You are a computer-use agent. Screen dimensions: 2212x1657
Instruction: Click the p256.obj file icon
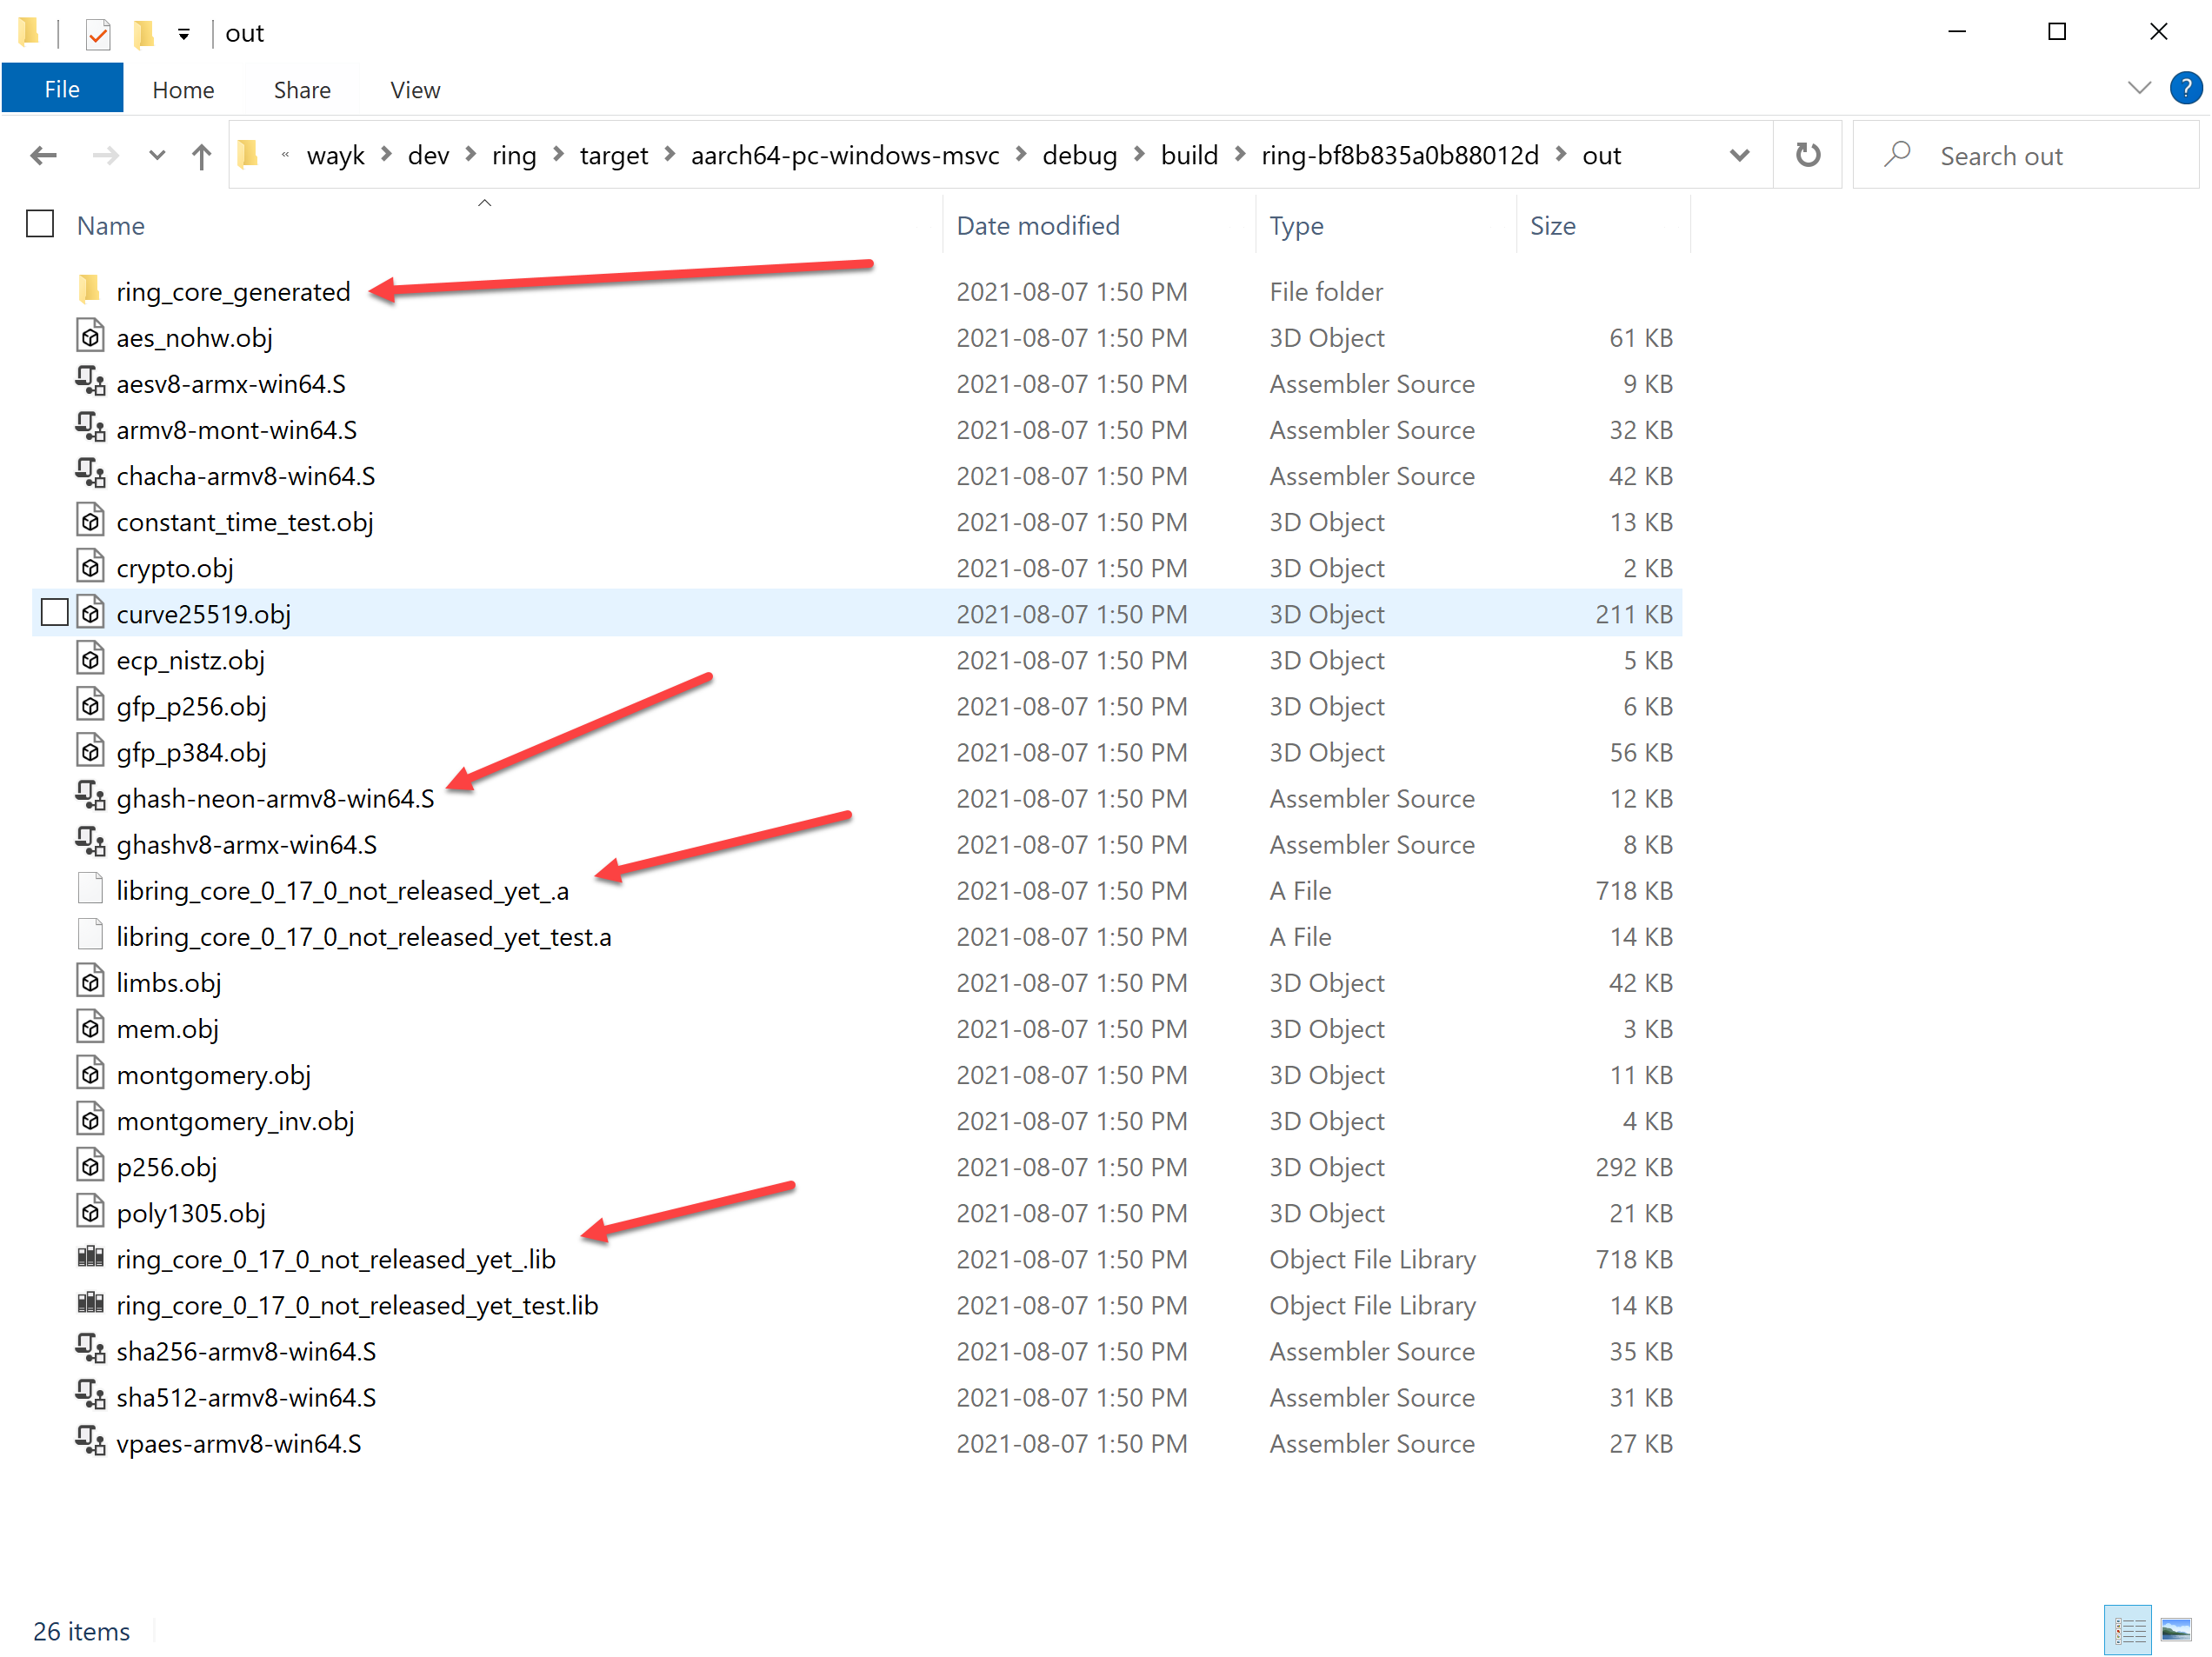90,1165
